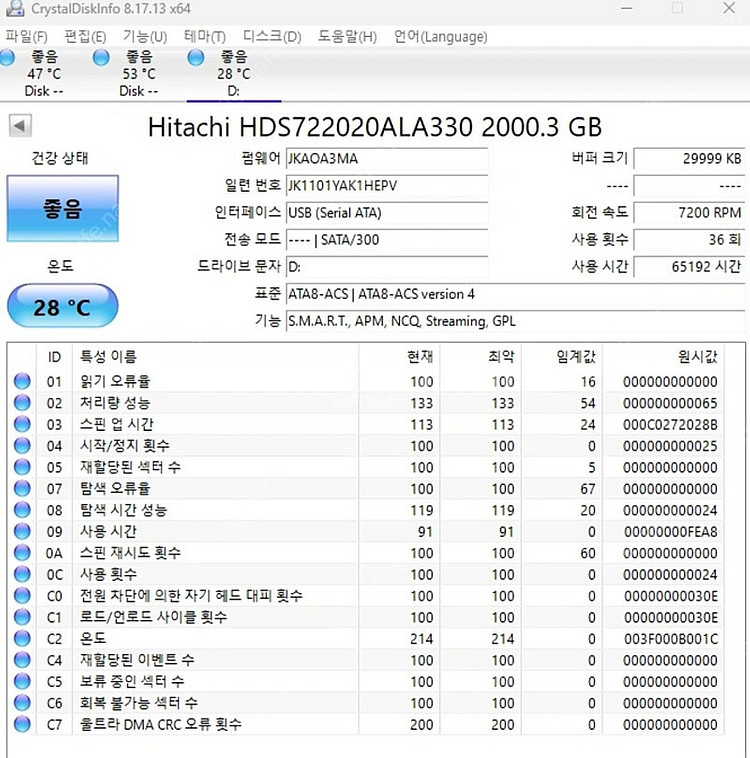Click status orb for 0C 사용 횟수
This screenshot has width=750, height=758.
coord(22,574)
